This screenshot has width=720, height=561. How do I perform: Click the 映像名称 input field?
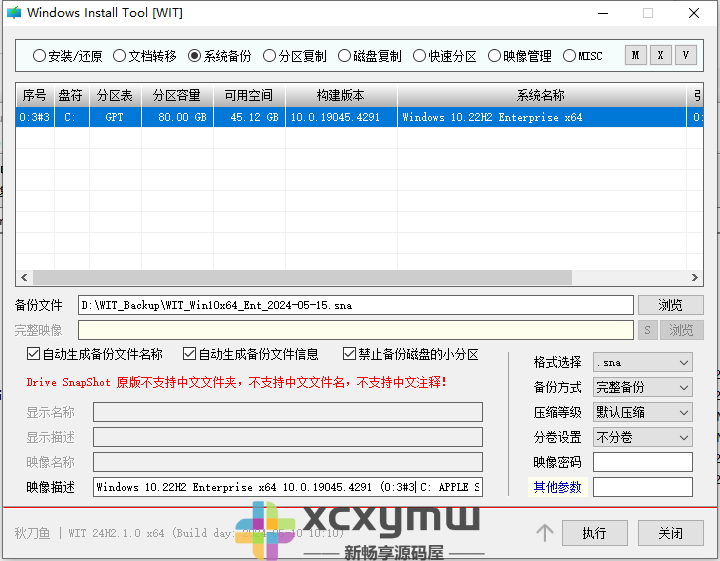pyautogui.click(x=287, y=462)
